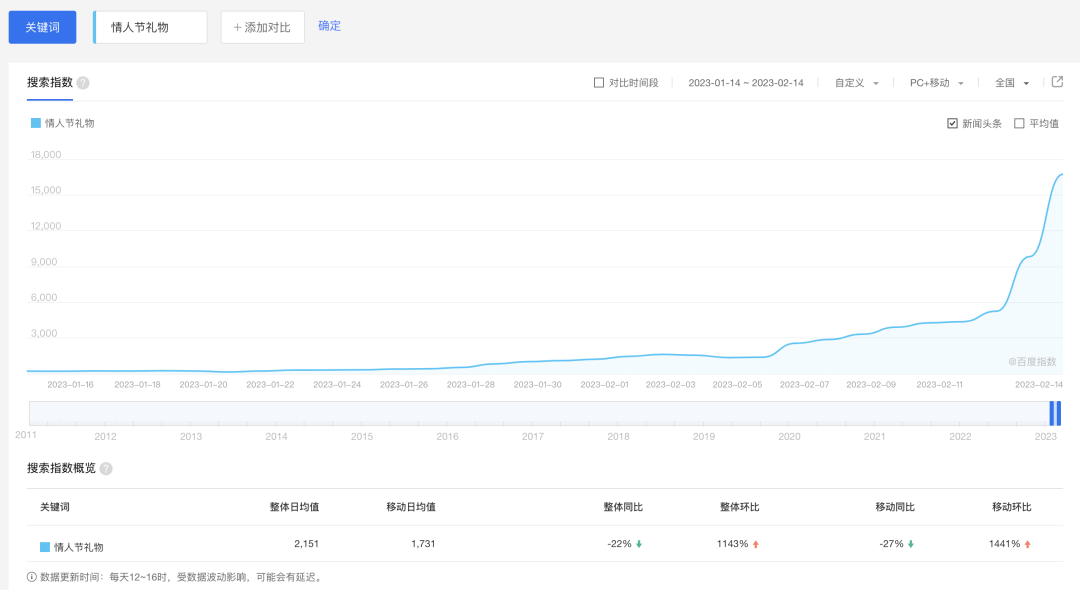The width and height of the screenshot is (1080, 590).
Task: Expand the PC+移动 device dropdown
Action: point(937,83)
